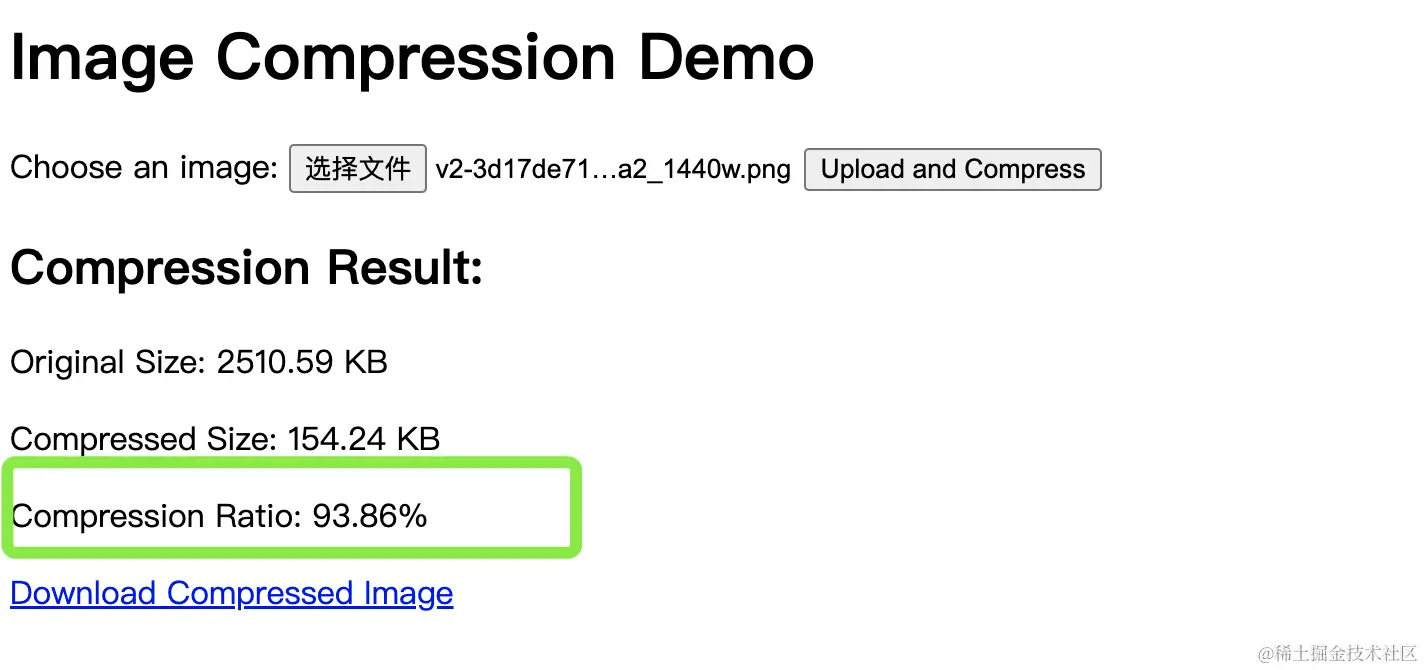Click the selected file name v2-3d17de71…a2_1440w.png
The image size is (1424, 670).
click(613, 169)
